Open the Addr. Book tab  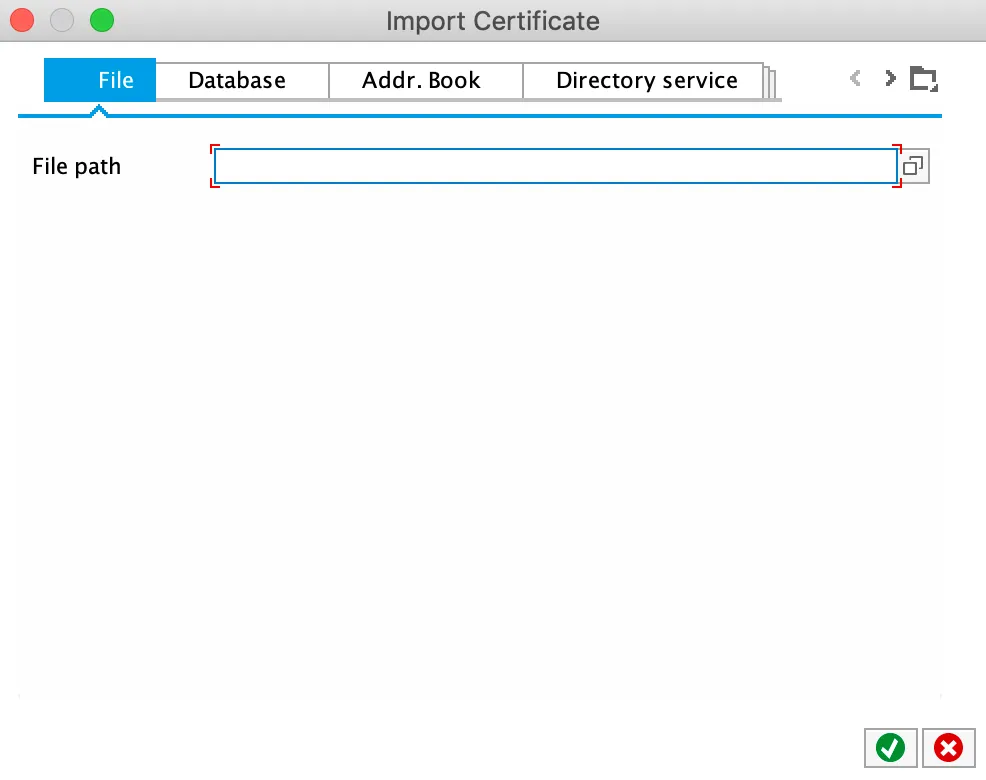coord(421,81)
